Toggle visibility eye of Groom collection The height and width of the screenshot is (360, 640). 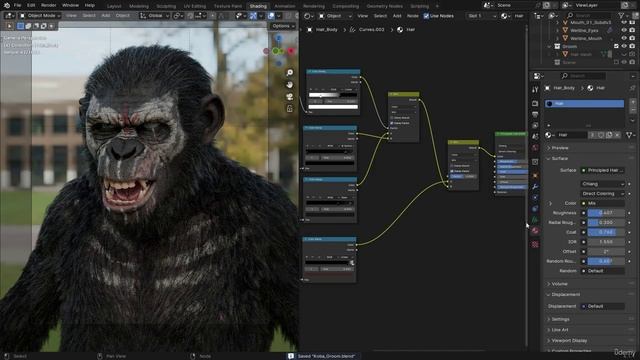point(624,46)
